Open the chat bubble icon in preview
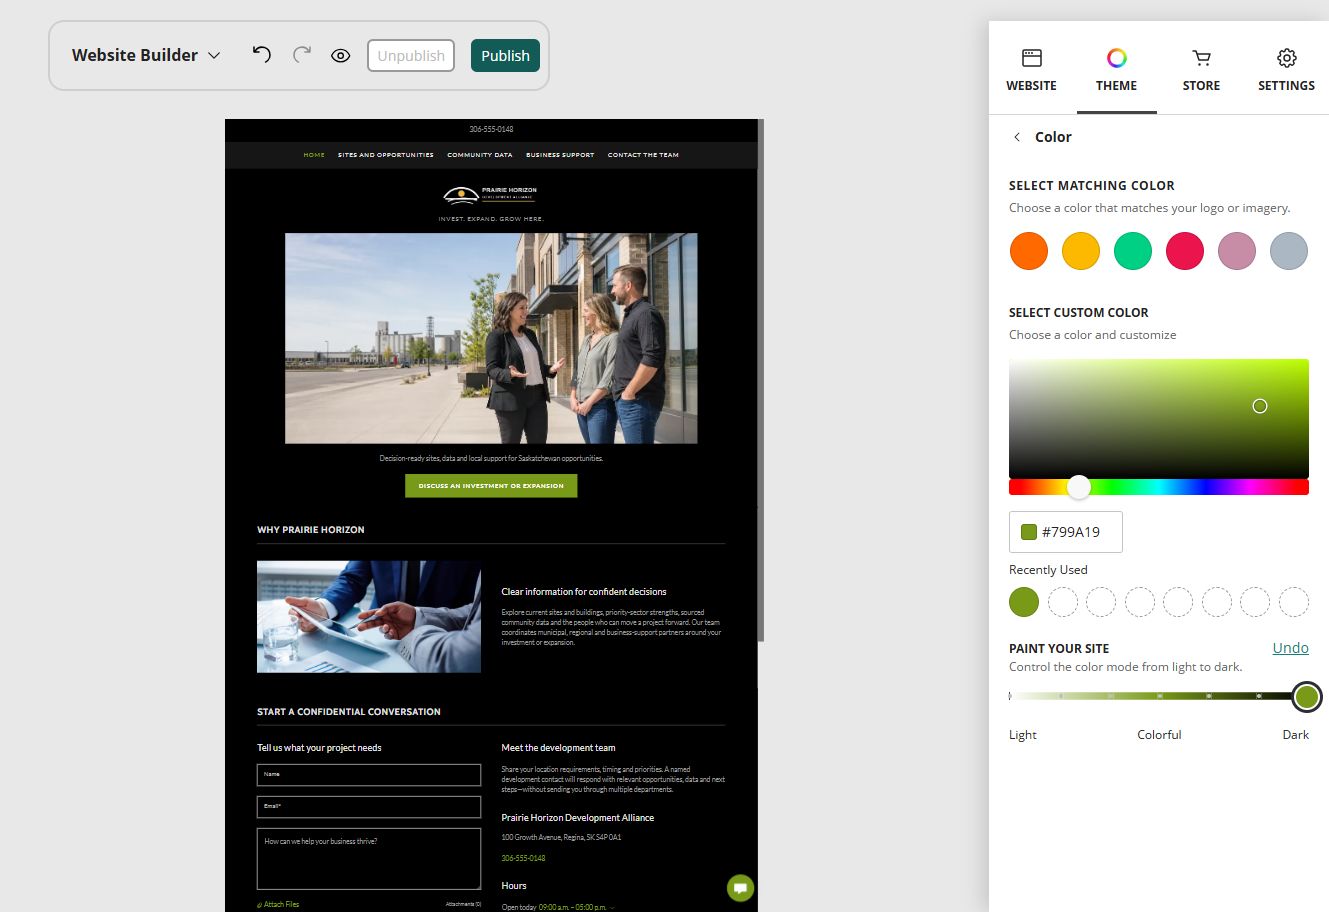Viewport: 1329px width, 912px height. (x=740, y=887)
